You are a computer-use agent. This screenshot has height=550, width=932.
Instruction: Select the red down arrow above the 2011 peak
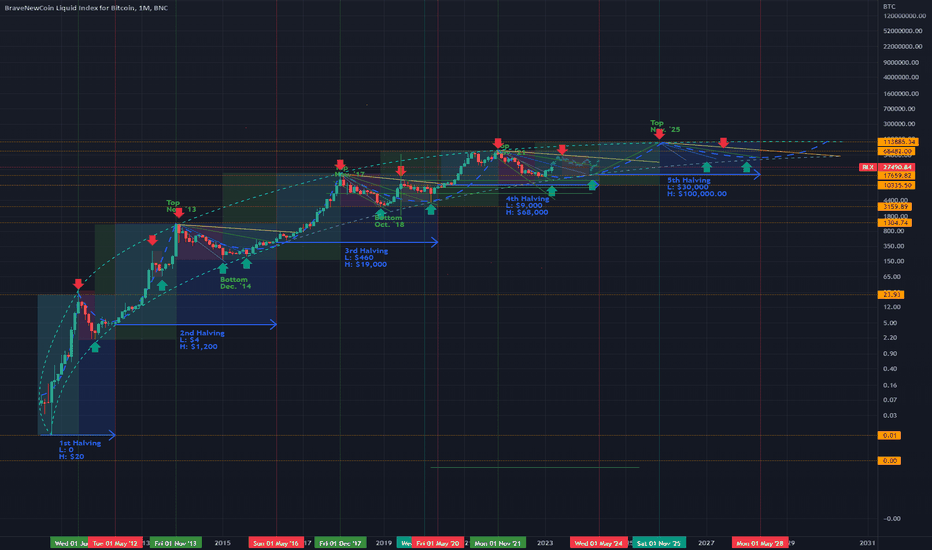(x=78, y=284)
